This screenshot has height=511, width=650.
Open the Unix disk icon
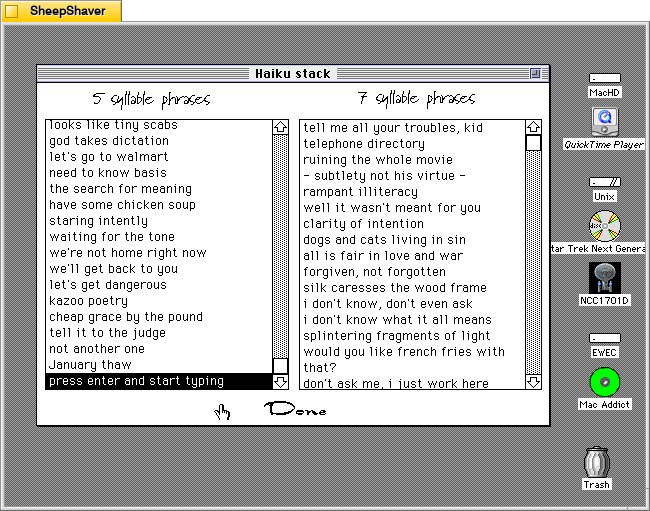point(604,182)
